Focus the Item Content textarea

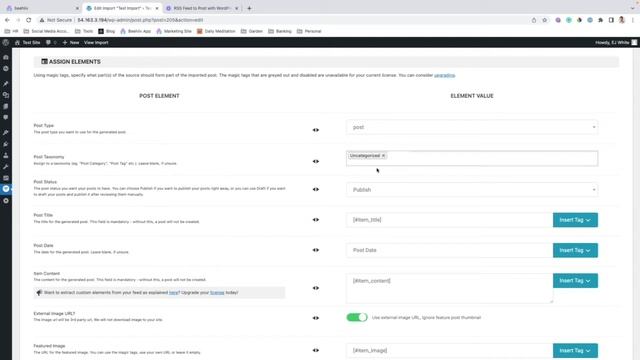[449, 288]
